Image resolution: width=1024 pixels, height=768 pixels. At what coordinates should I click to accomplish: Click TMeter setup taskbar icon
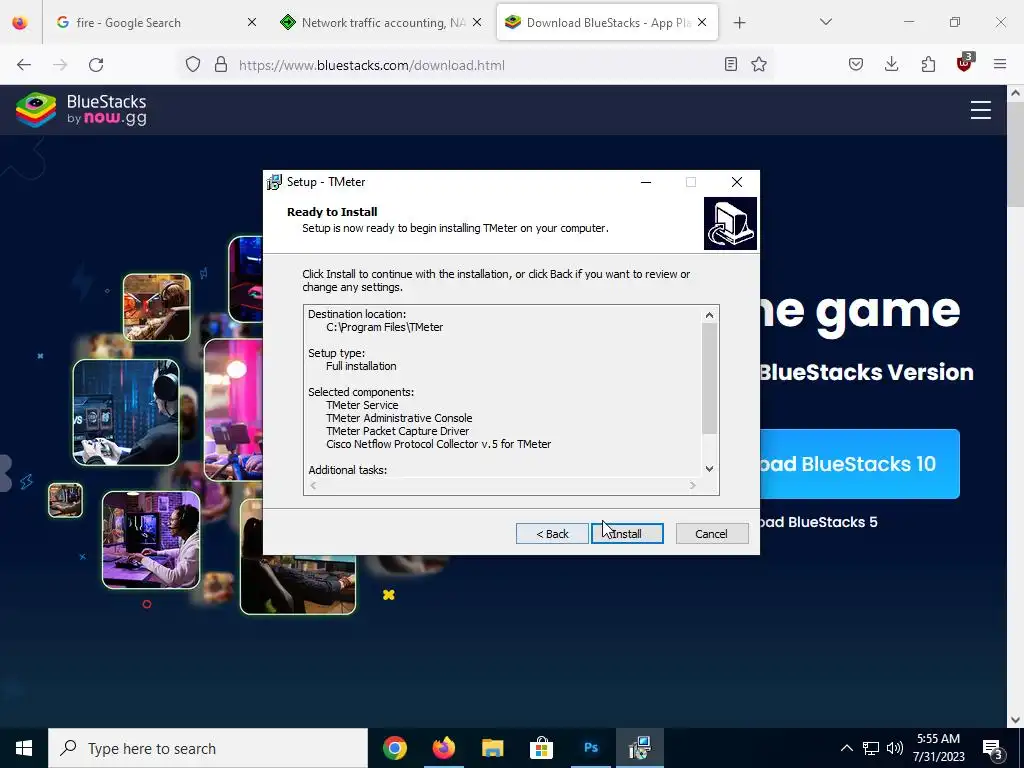coord(640,748)
